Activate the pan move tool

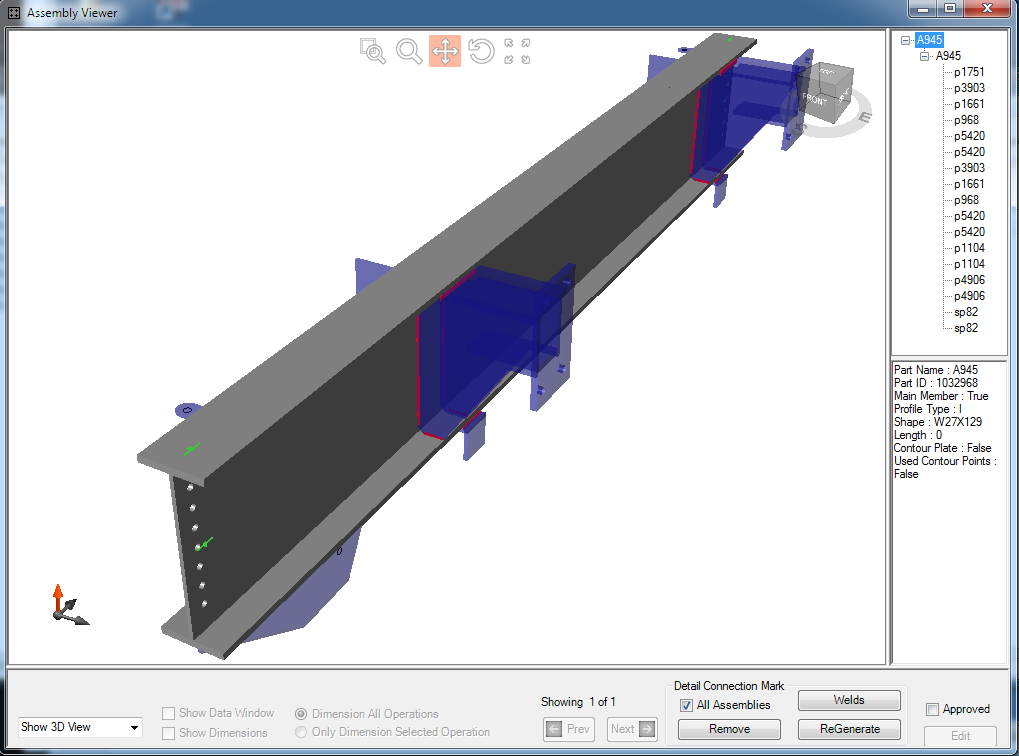(445, 51)
